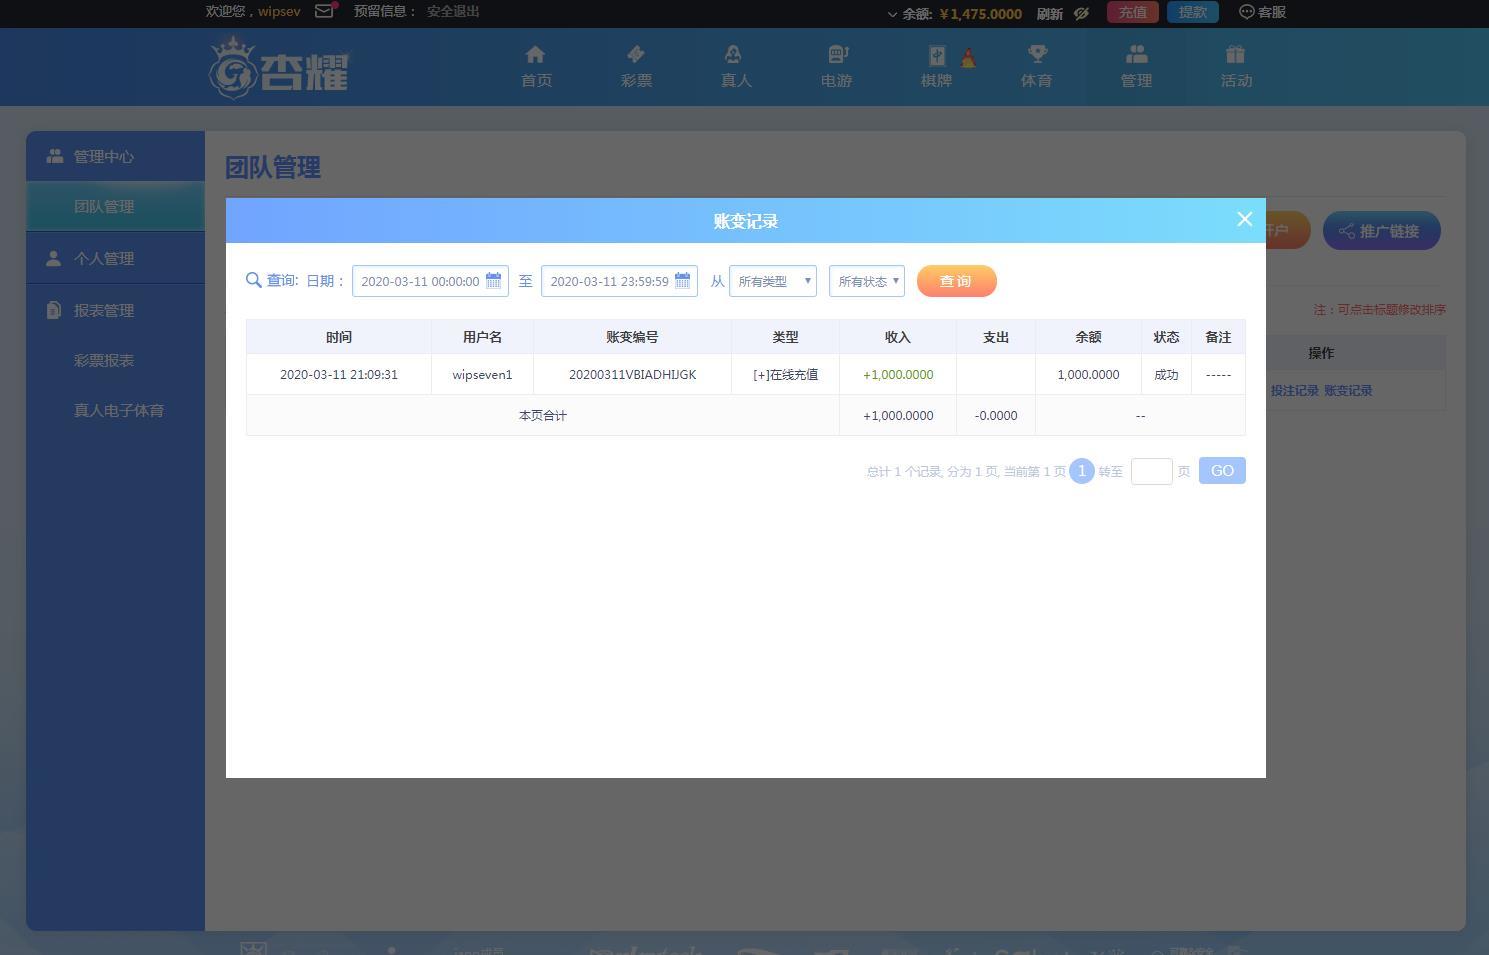Open the 活动 gift icon
The image size is (1489, 955).
tap(1236, 55)
